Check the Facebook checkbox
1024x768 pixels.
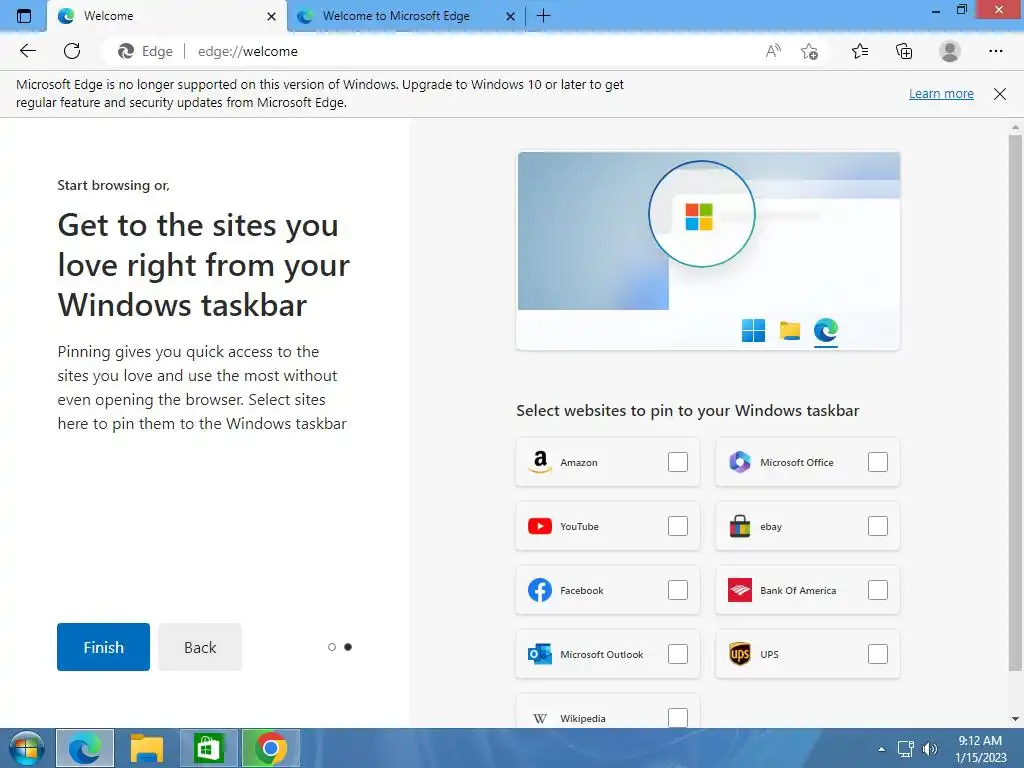click(x=678, y=590)
